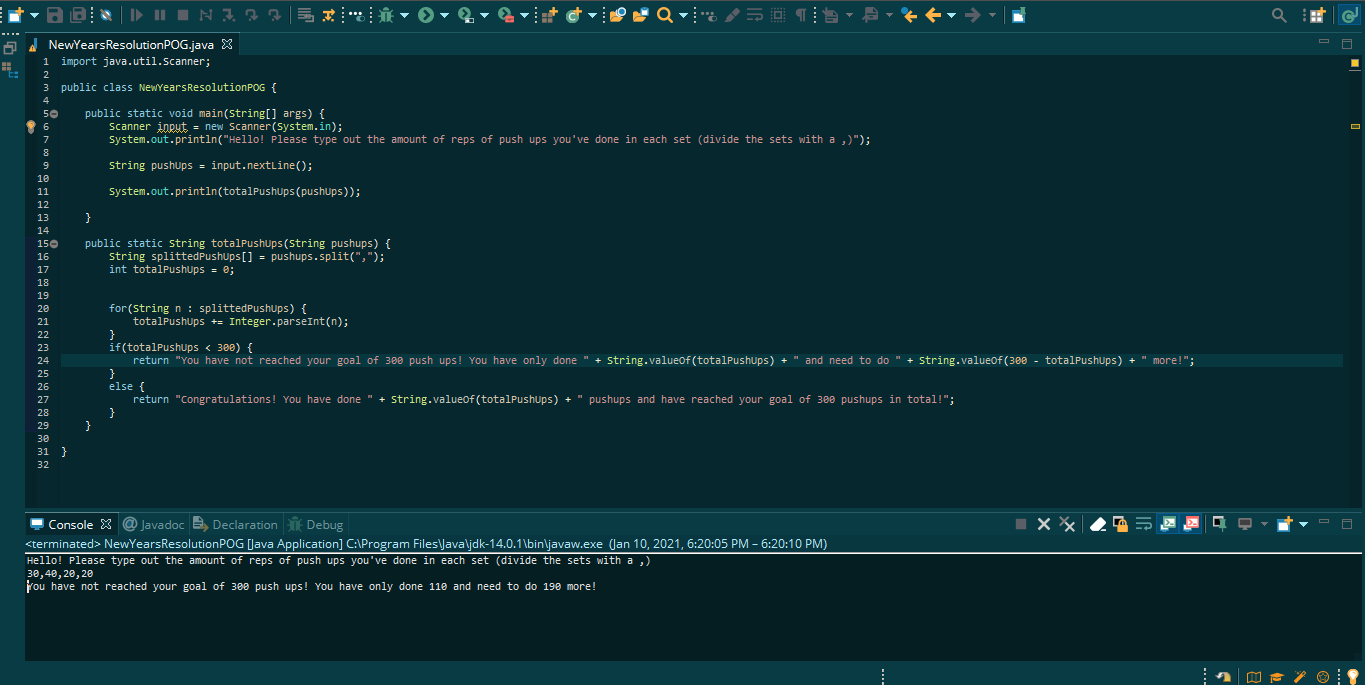The image size is (1365, 685).
Task: Click the Resume debug icon
Action: coord(137,15)
